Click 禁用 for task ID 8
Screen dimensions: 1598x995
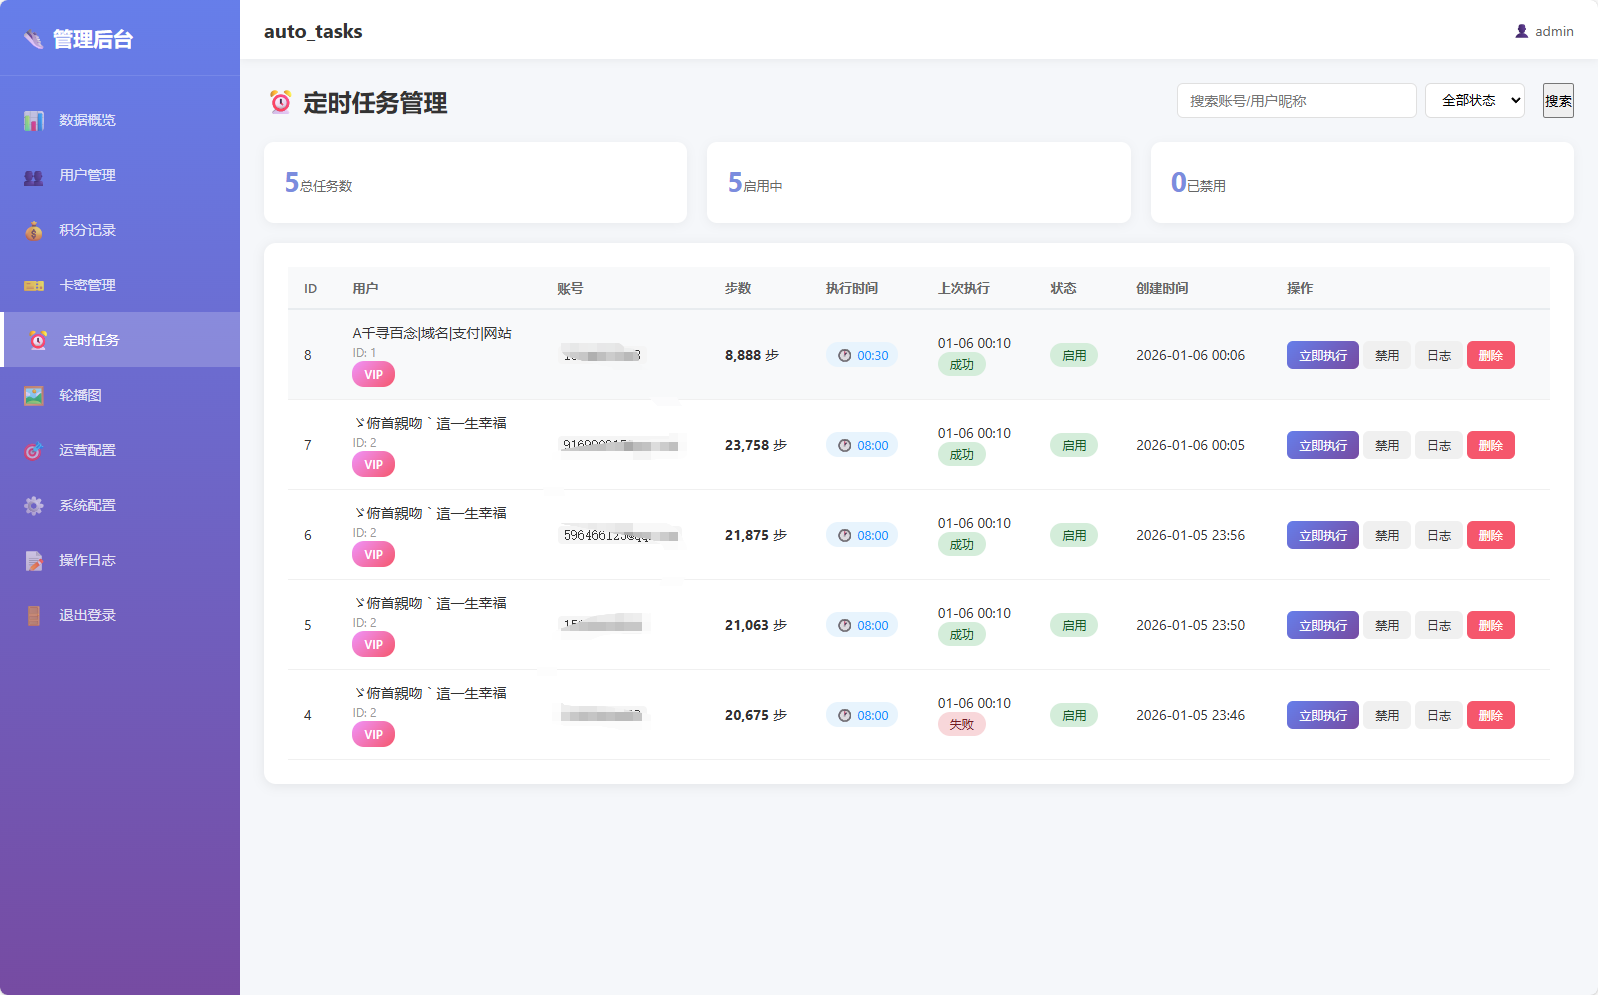(x=1387, y=355)
